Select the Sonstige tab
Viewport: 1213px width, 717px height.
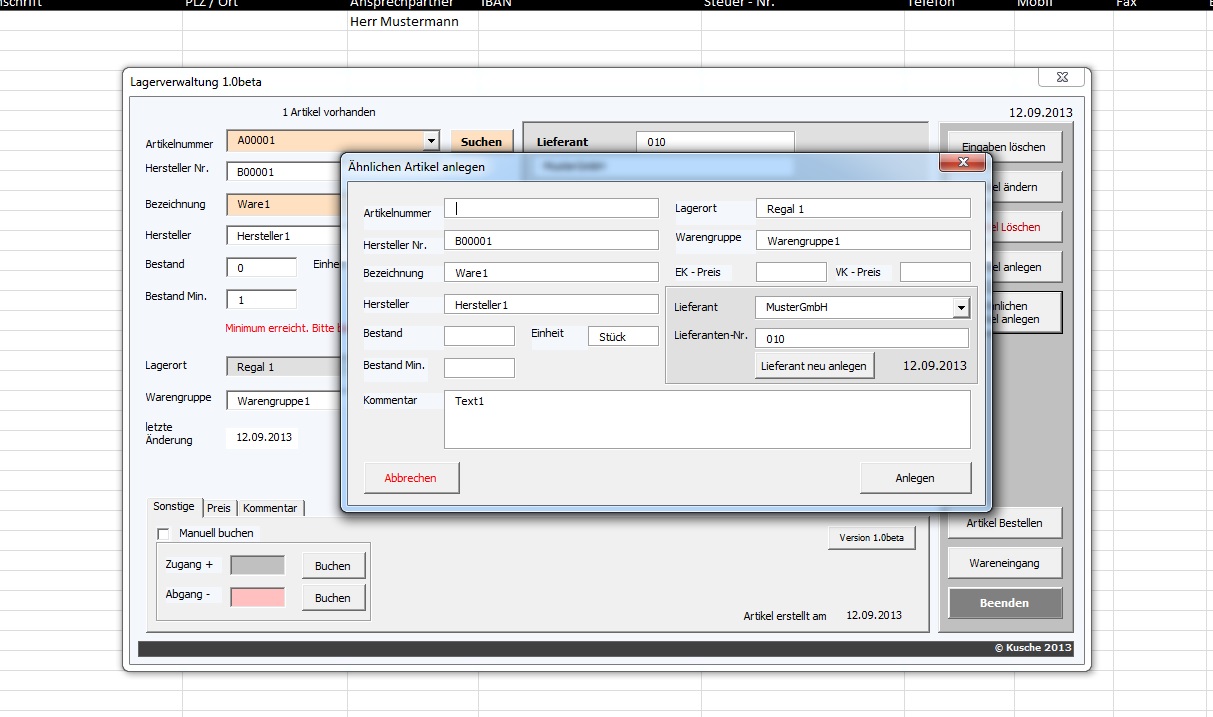[x=174, y=506]
